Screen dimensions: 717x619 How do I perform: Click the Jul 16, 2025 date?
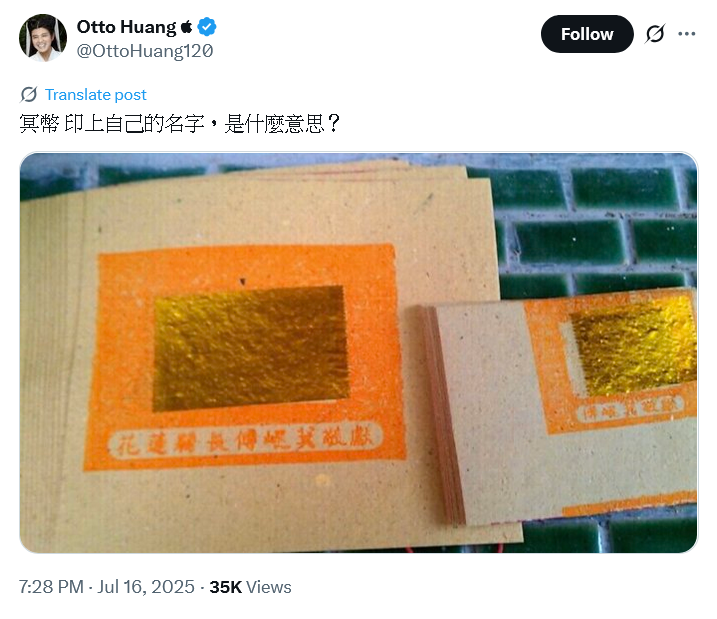(146, 587)
